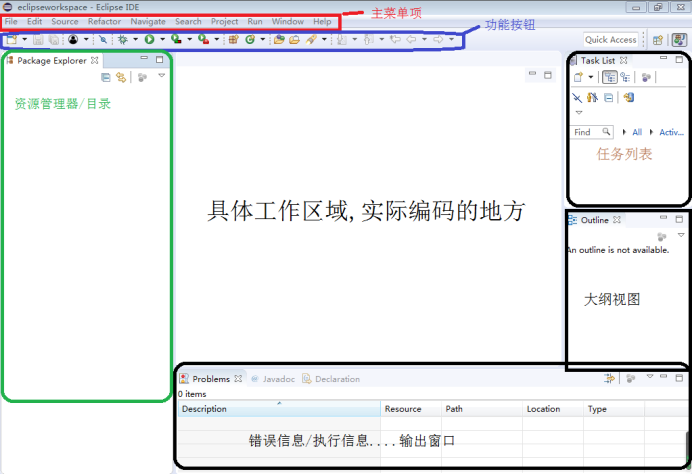Click the Save icon in toolbar
692x475 pixels.
[x=38, y=40]
